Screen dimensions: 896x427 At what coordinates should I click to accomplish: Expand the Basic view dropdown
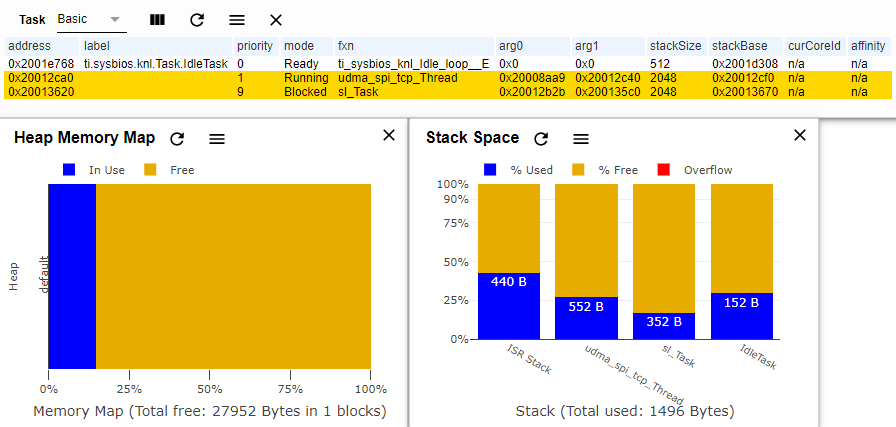tap(91, 19)
